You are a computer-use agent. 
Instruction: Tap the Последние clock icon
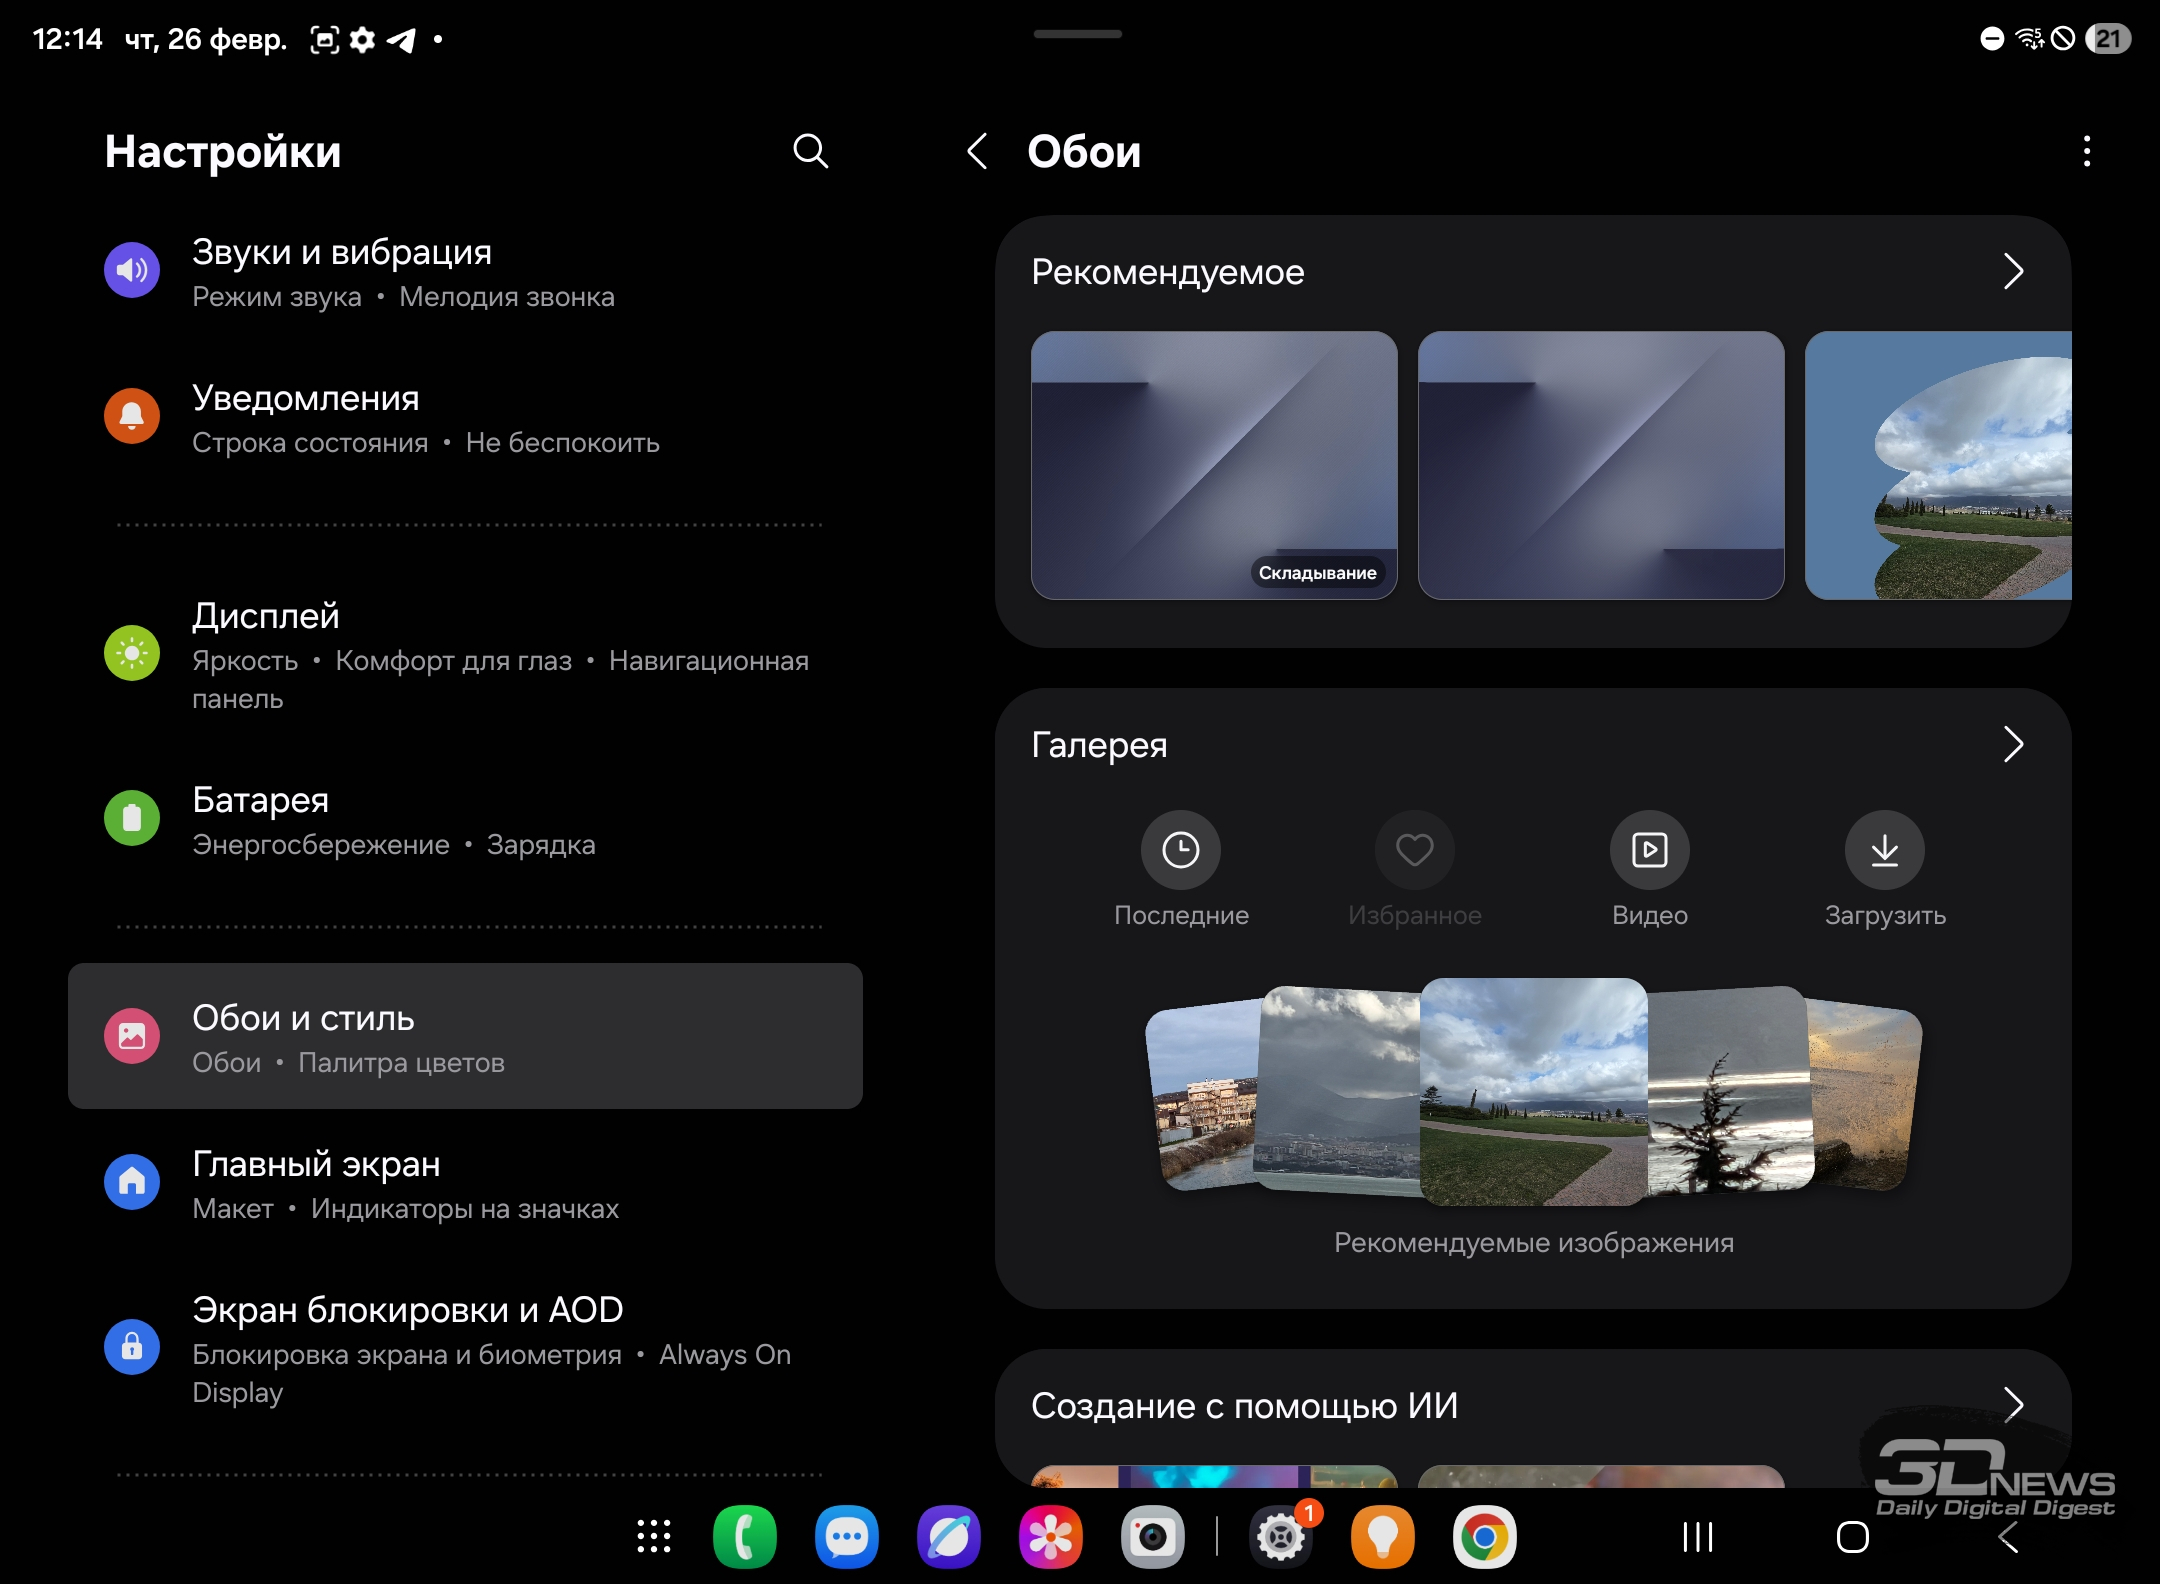(x=1180, y=850)
